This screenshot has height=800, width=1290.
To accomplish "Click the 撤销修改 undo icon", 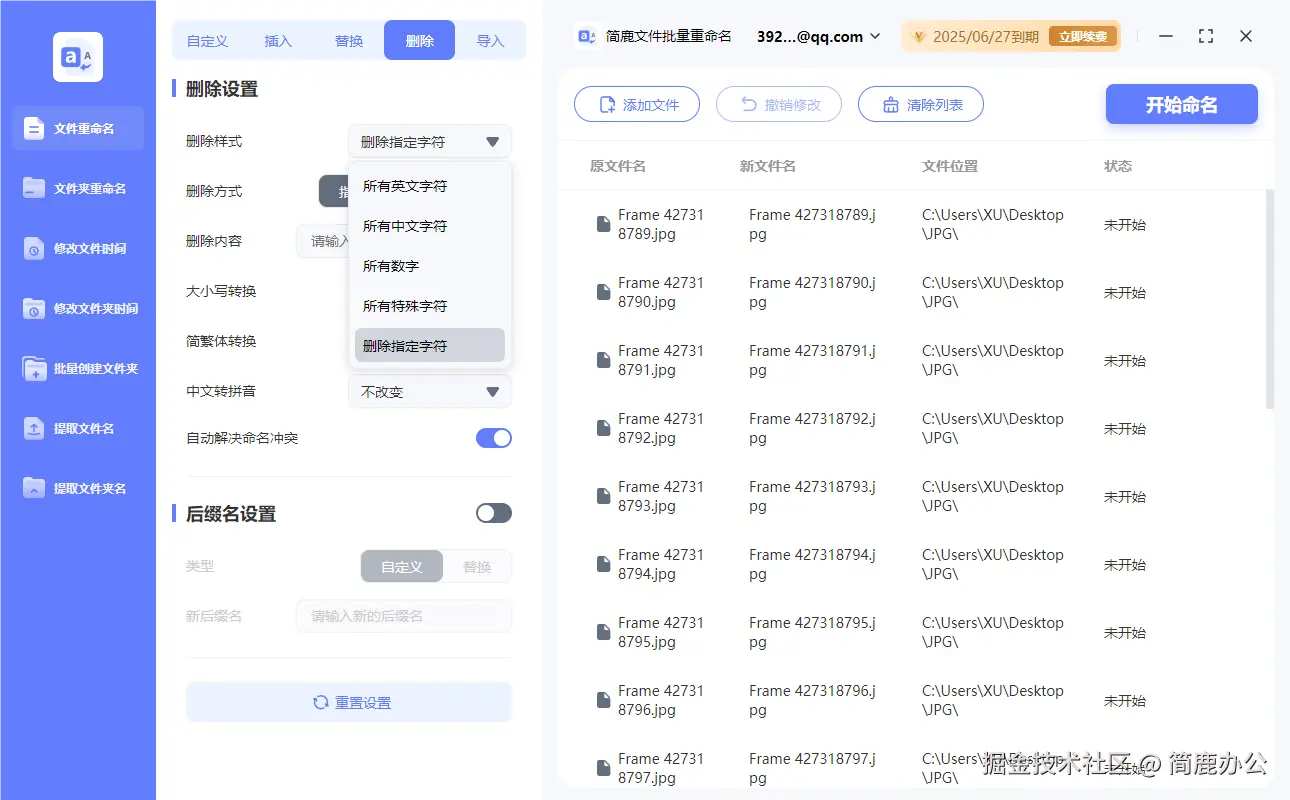I will tap(747, 103).
